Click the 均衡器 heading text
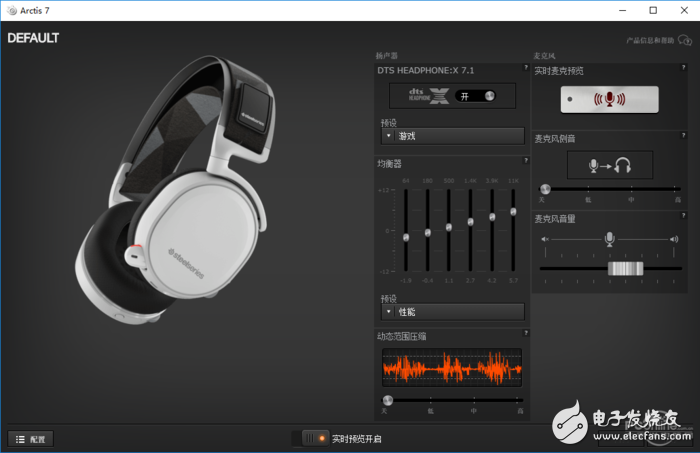The height and width of the screenshot is (453, 700). [389, 164]
